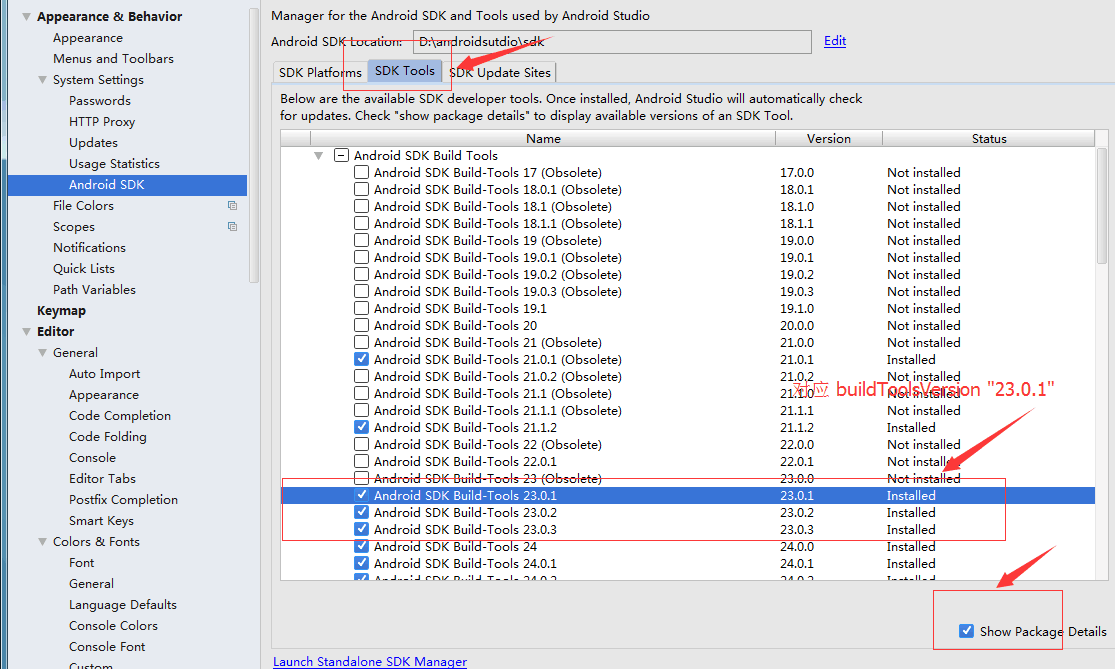This screenshot has height=669, width=1115.
Task: Sort table by Name column header
Action: (x=543, y=139)
